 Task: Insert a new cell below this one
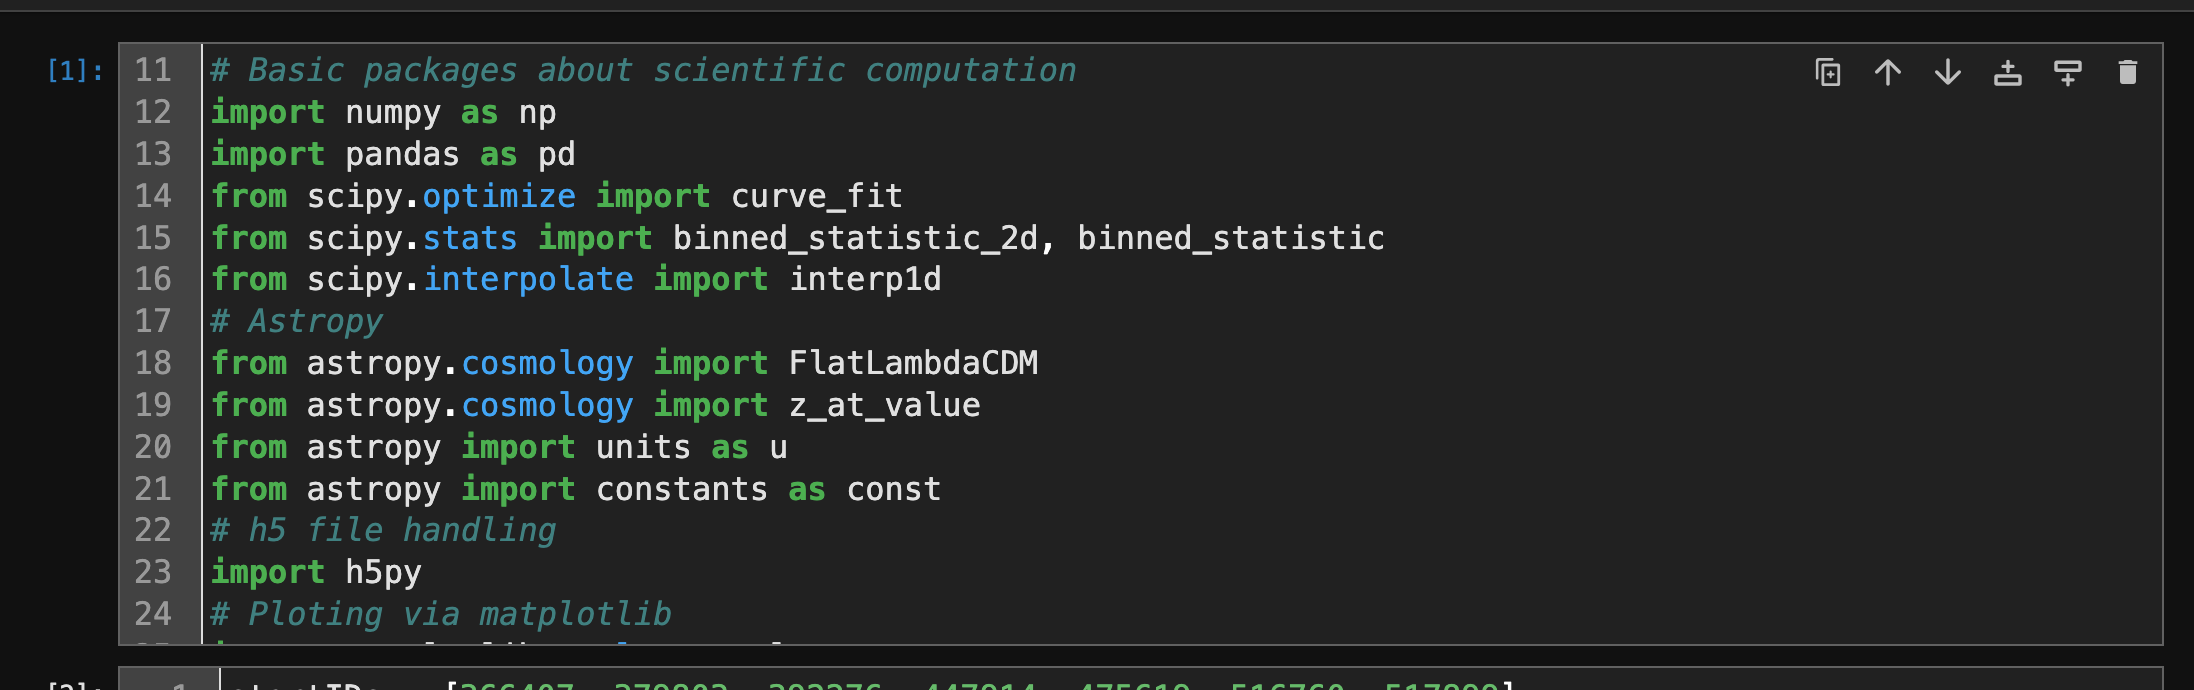pyautogui.click(x=2067, y=72)
